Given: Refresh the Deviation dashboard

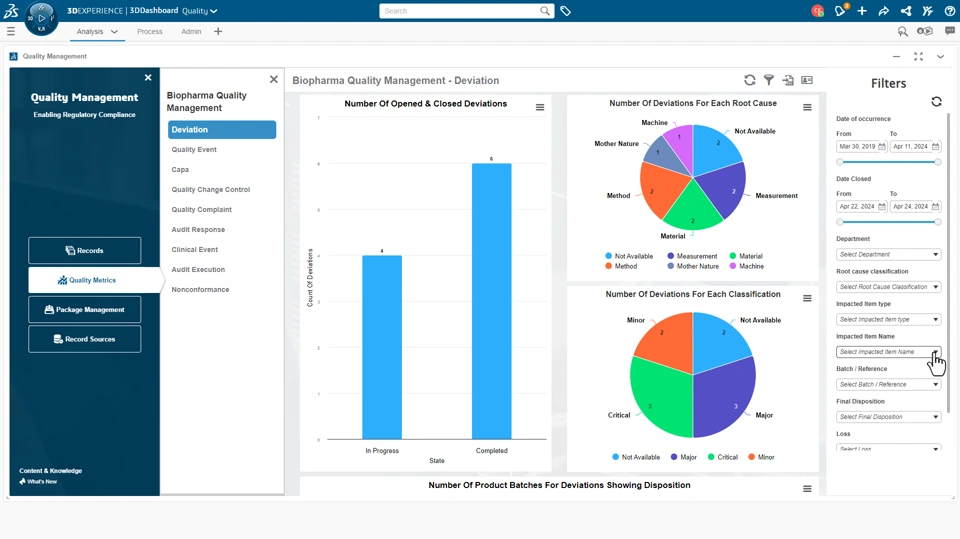Looking at the screenshot, I should [x=749, y=80].
